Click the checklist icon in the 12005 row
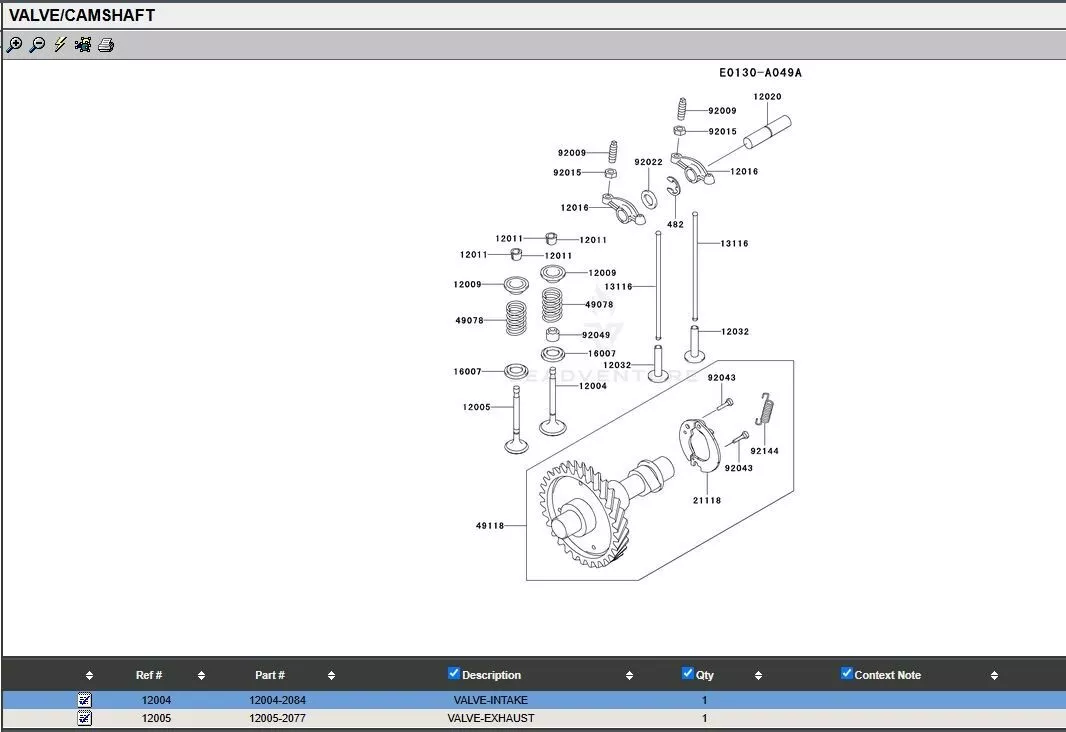Viewport: 1066px width, 732px height. point(85,718)
